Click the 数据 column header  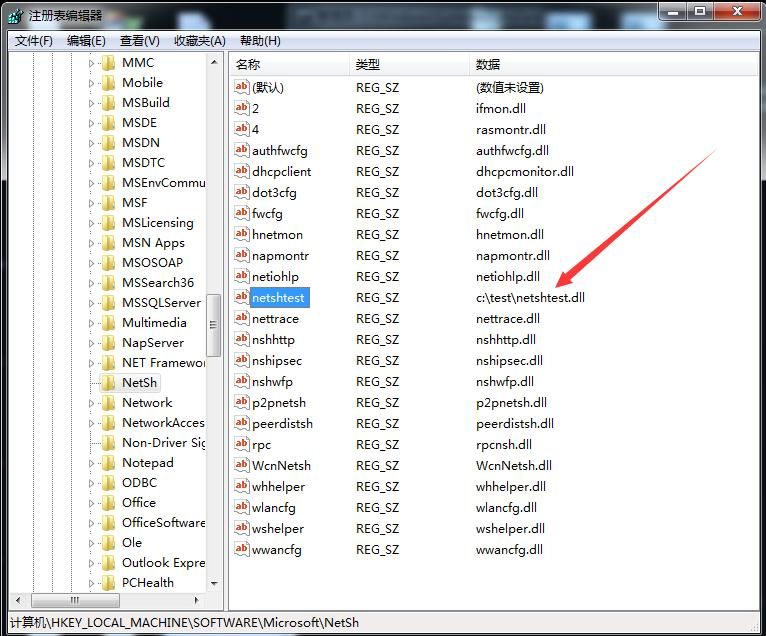(x=614, y=64)
